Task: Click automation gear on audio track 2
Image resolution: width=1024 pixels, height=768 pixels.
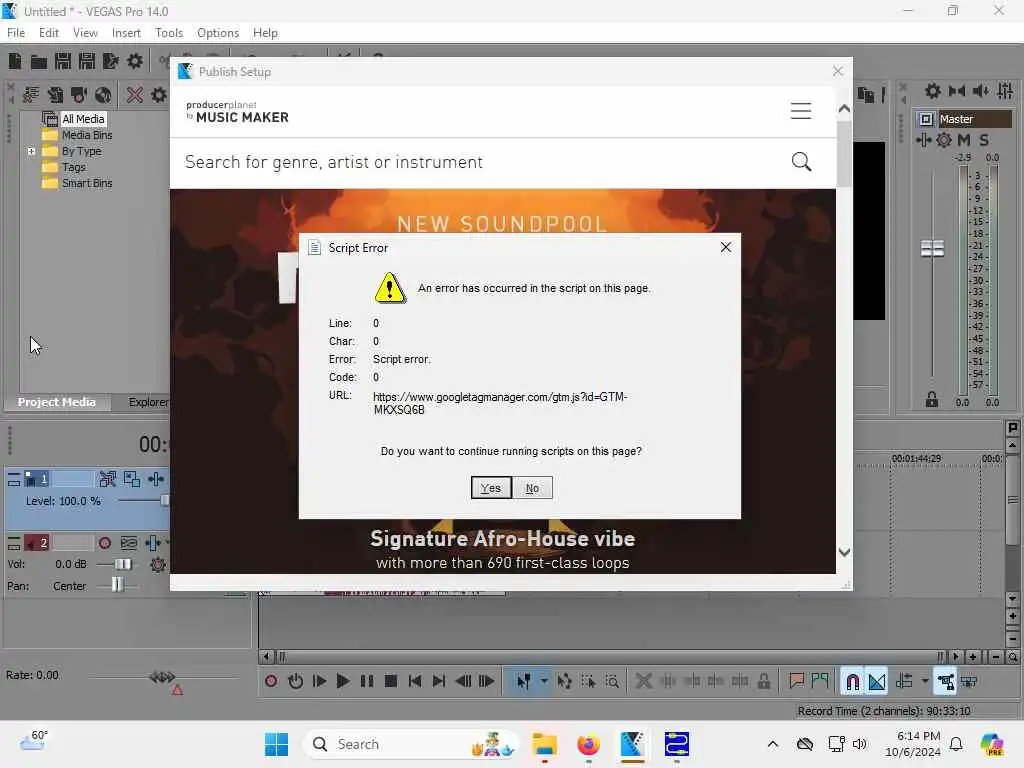Action: [158, 564]
